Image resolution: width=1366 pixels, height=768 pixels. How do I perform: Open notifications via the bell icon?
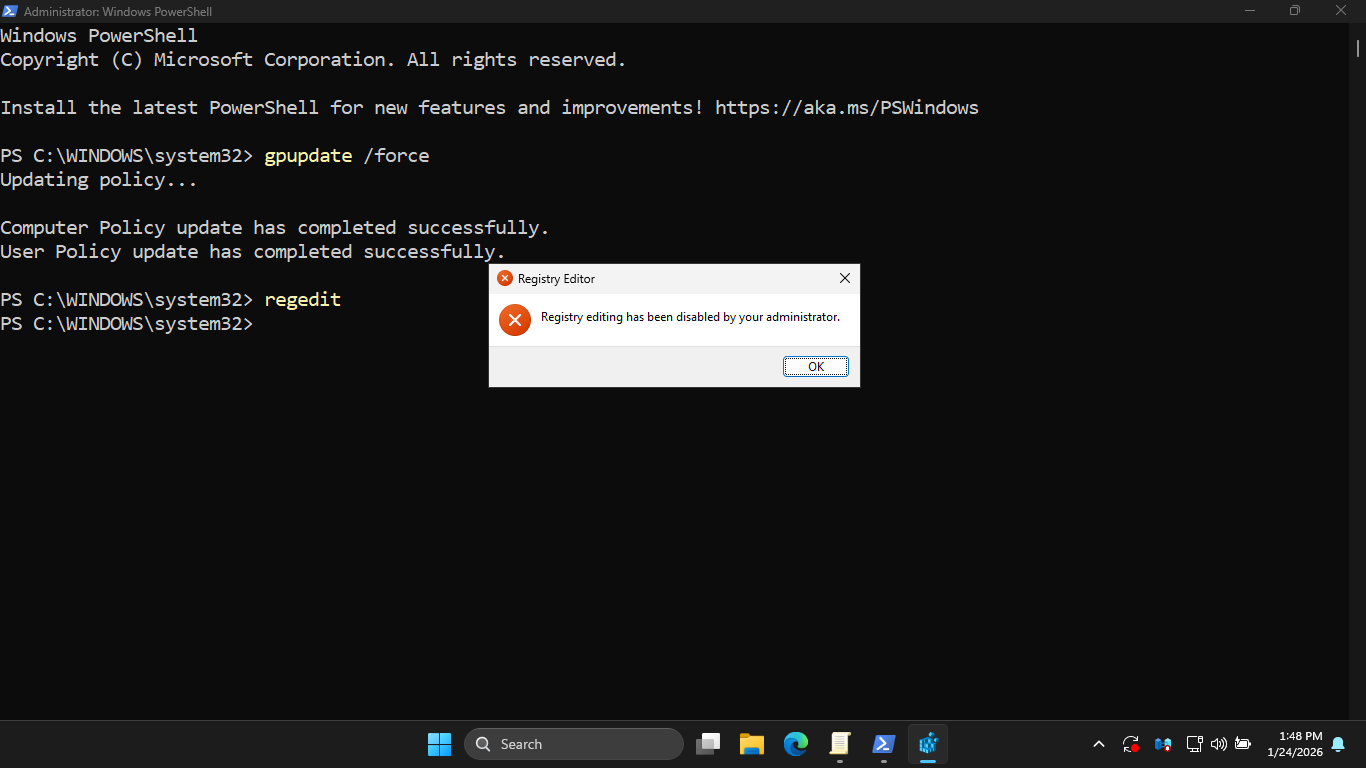point(1338,744)
